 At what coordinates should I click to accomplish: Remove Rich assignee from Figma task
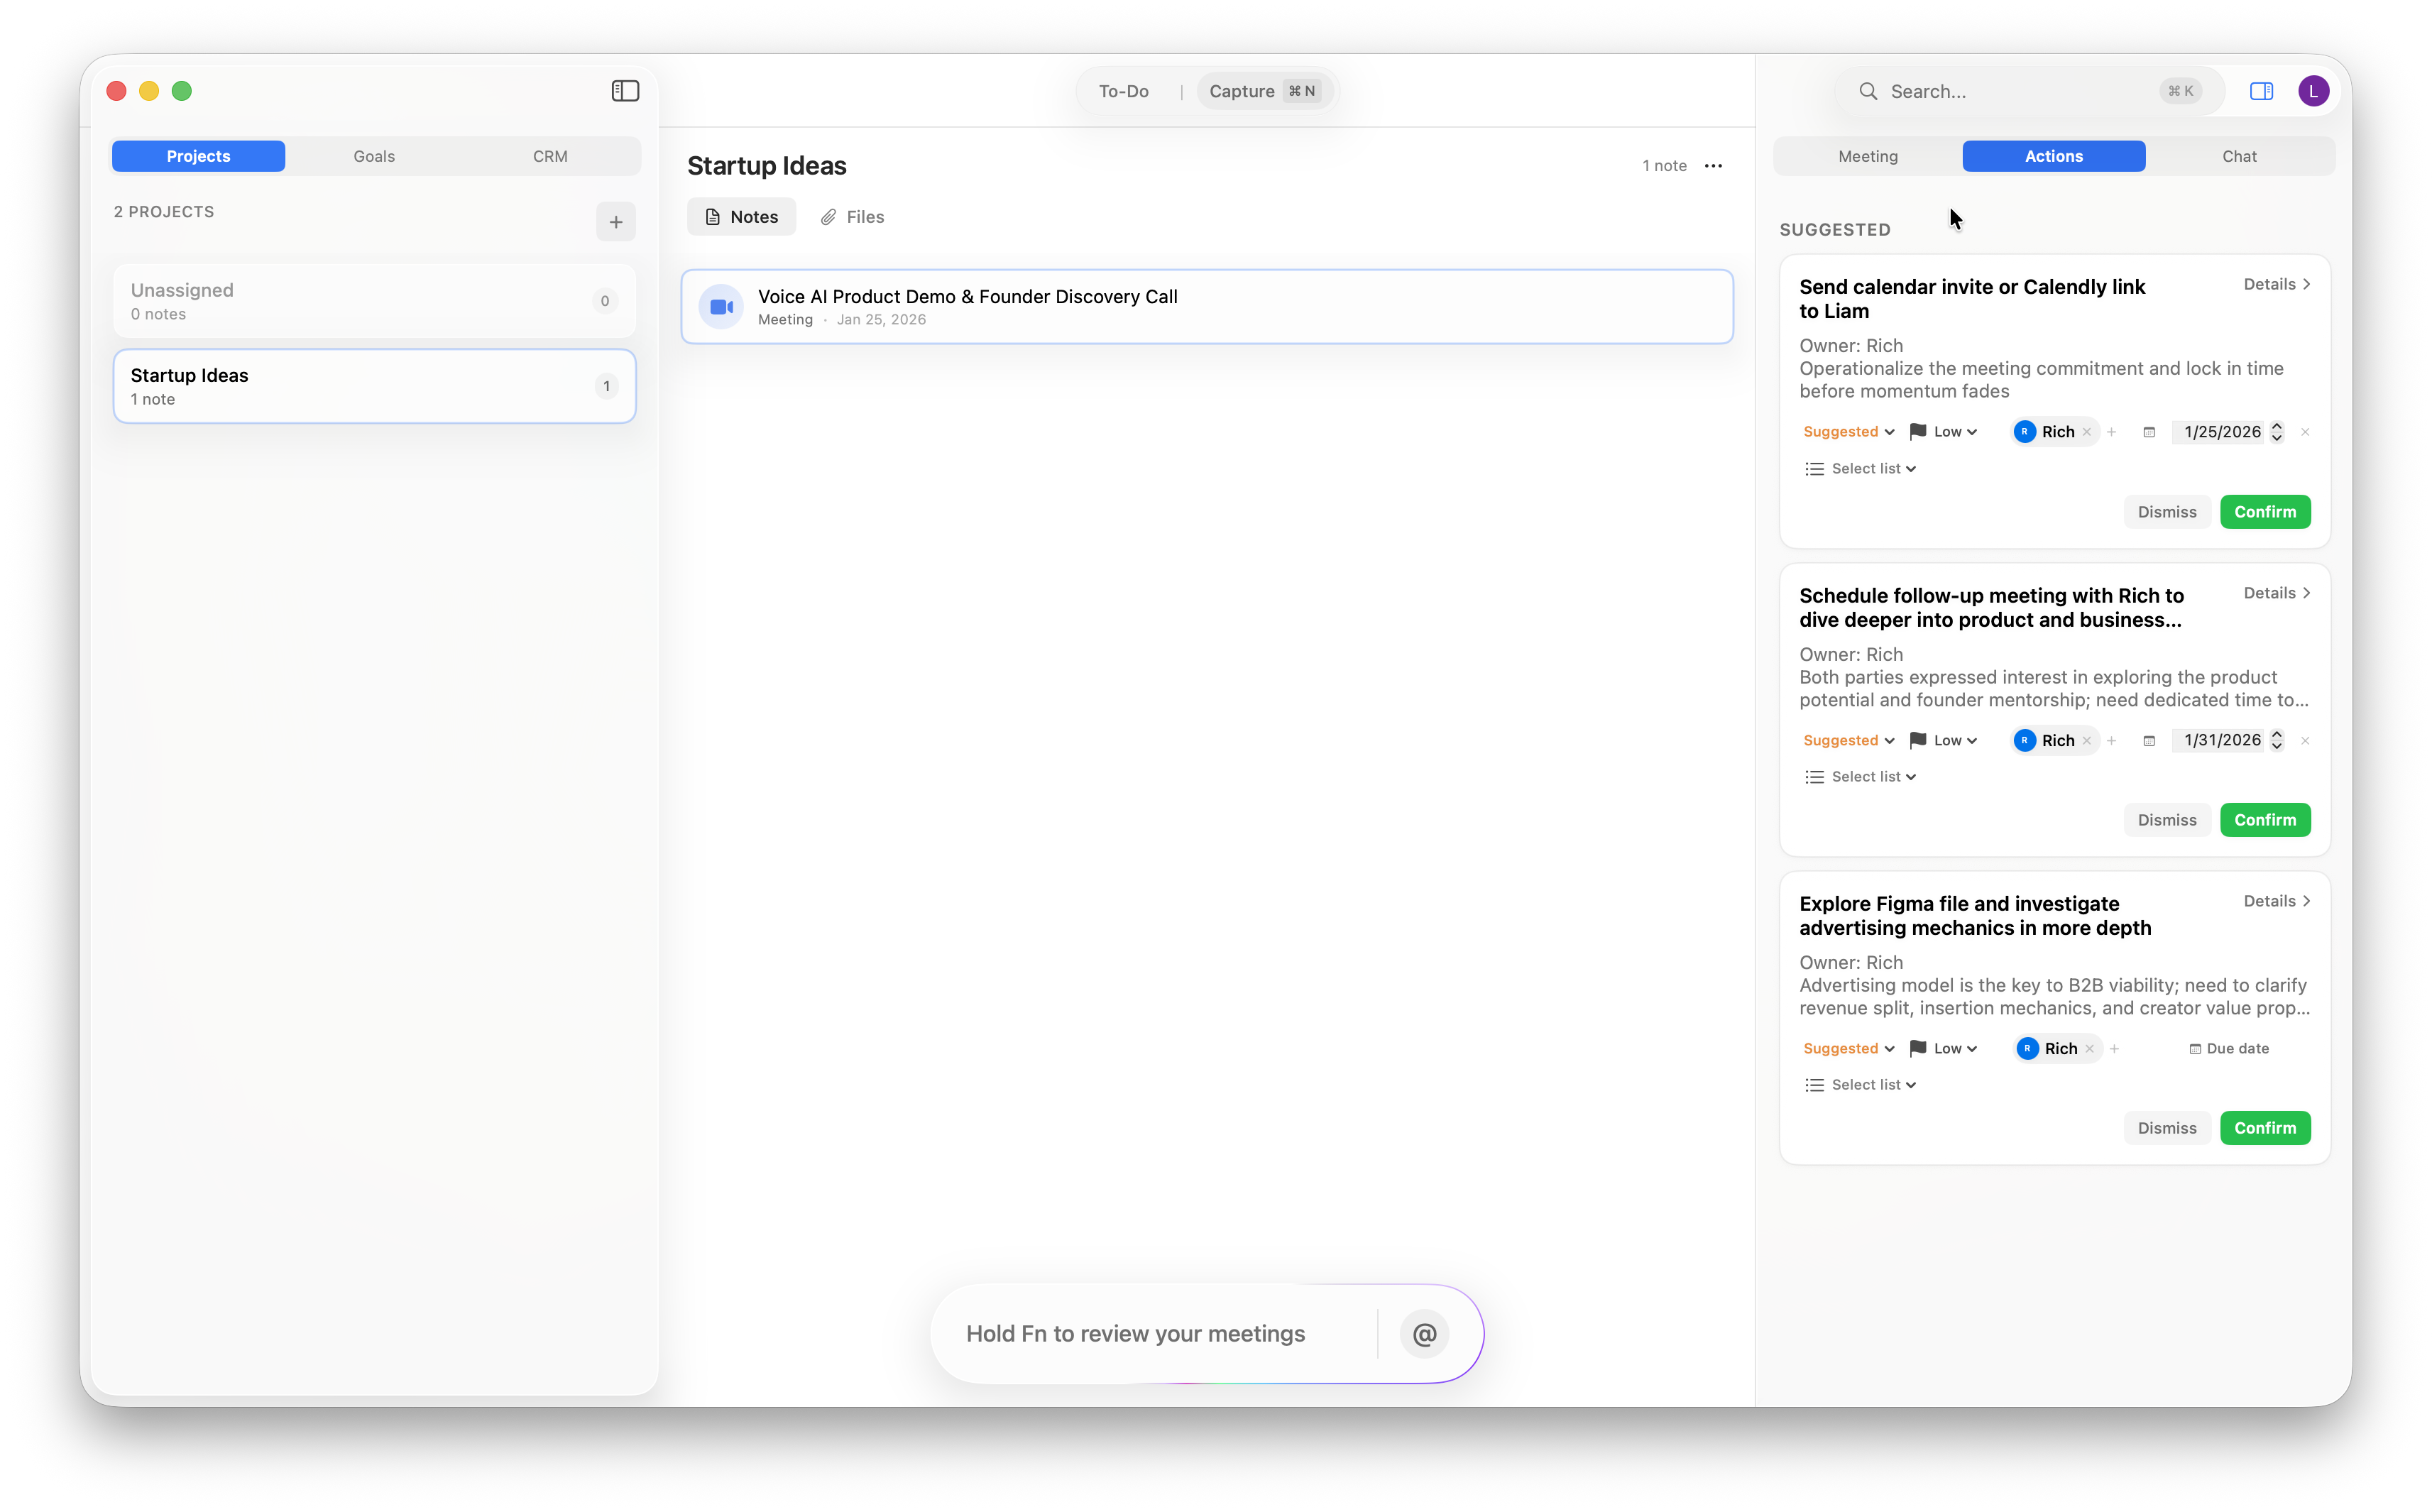(x=2090, y=1049)
